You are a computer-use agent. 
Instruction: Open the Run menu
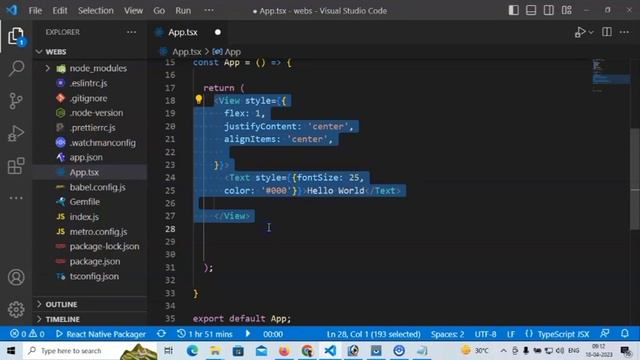pos(183,11)
